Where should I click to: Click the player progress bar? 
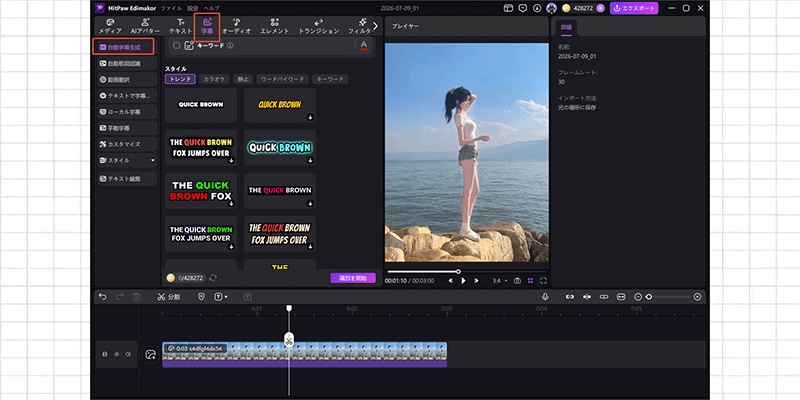(x=466, y=271)
